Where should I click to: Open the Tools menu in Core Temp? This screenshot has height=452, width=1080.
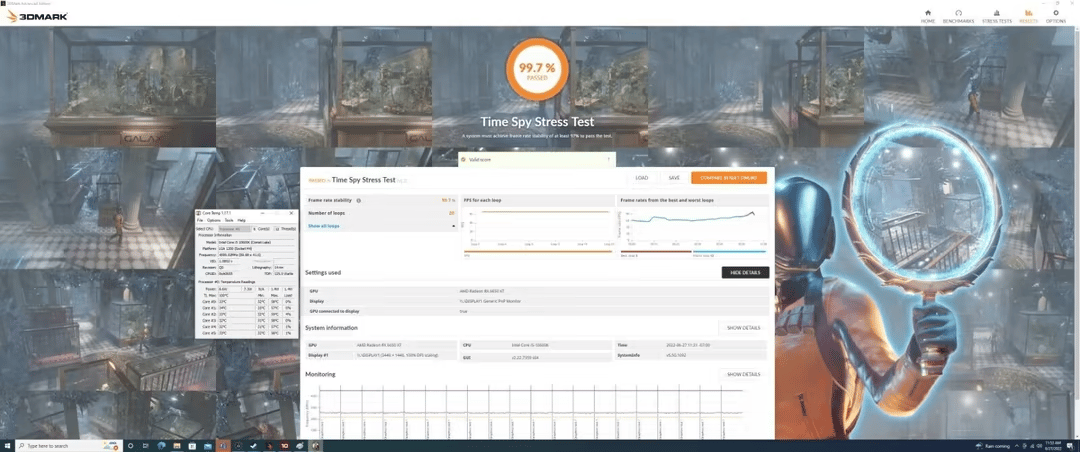(x=229, y=220)
